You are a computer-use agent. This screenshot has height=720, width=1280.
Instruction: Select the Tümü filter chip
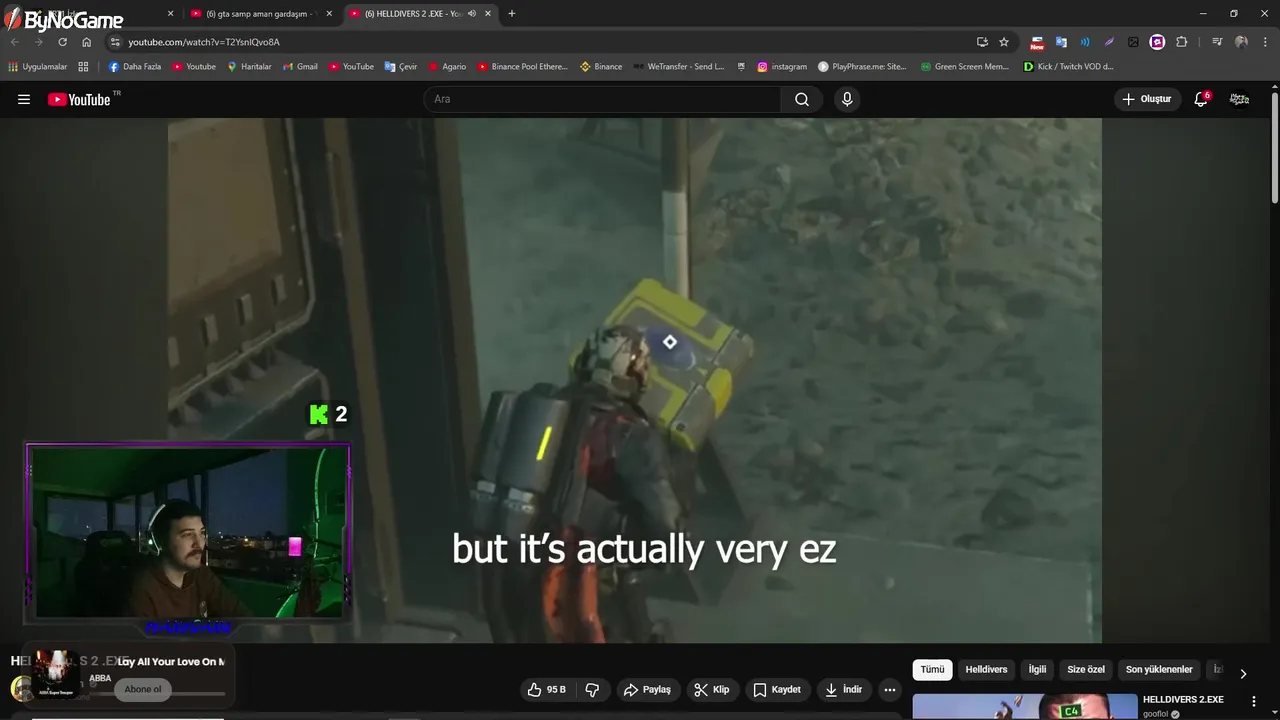[932, 670]
